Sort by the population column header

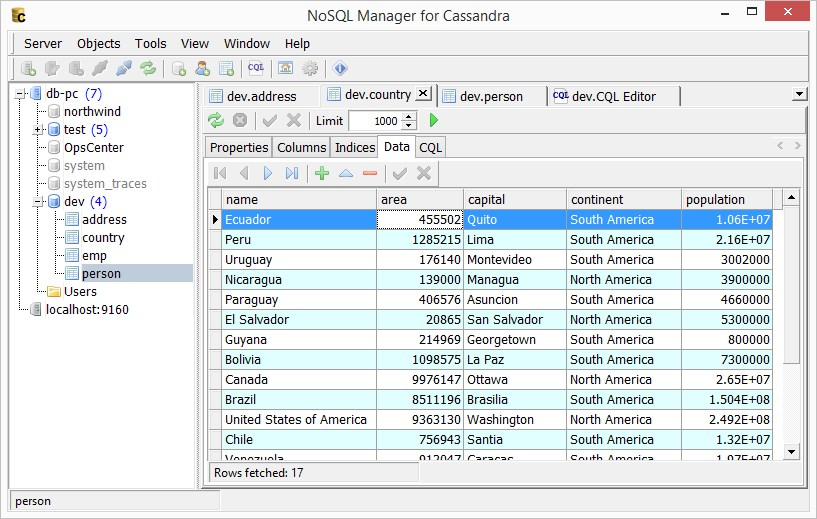pos(726,200)
